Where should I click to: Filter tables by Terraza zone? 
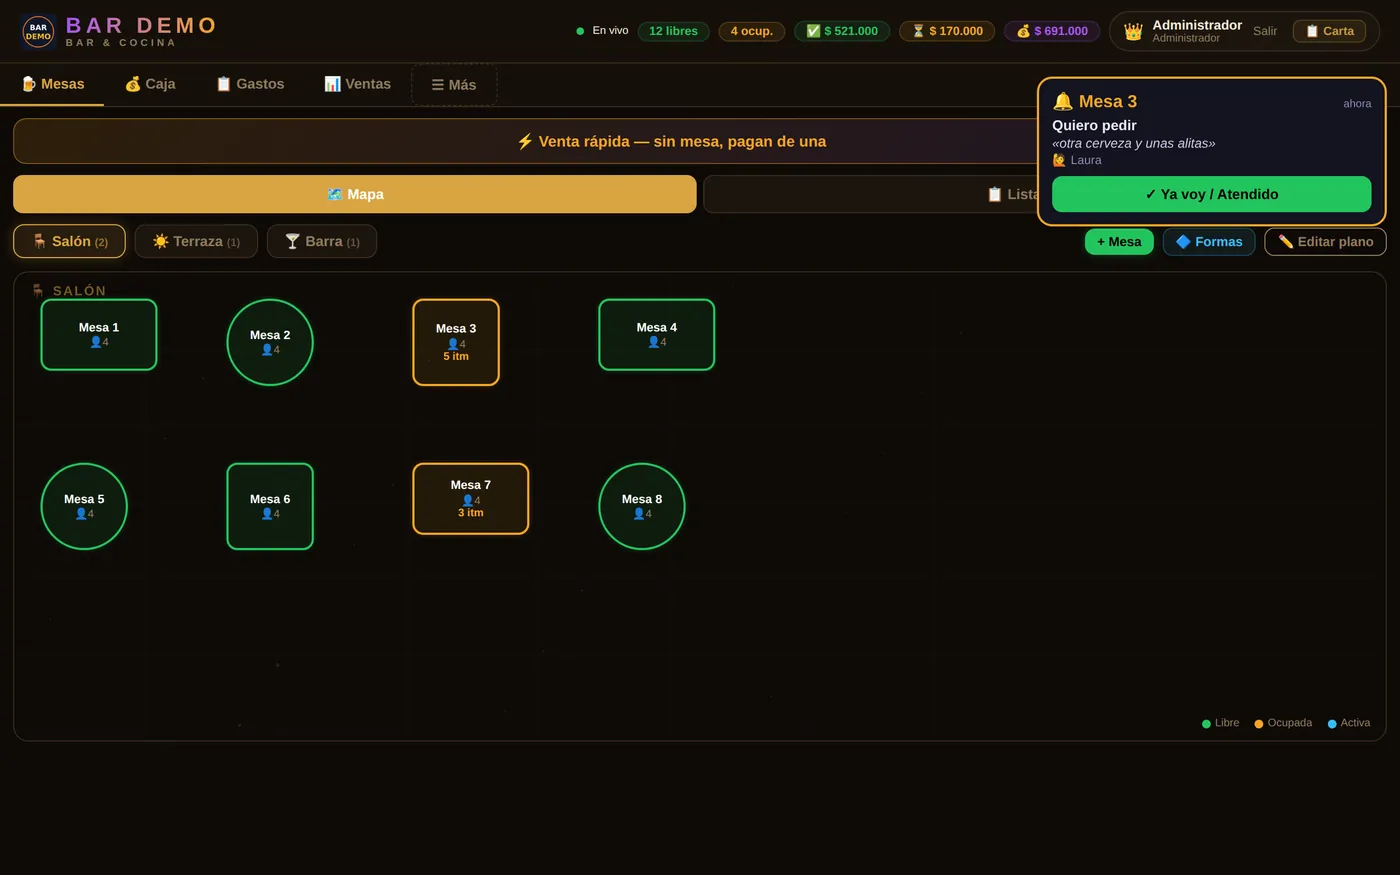pyautogui.click(x=196, y=241)
